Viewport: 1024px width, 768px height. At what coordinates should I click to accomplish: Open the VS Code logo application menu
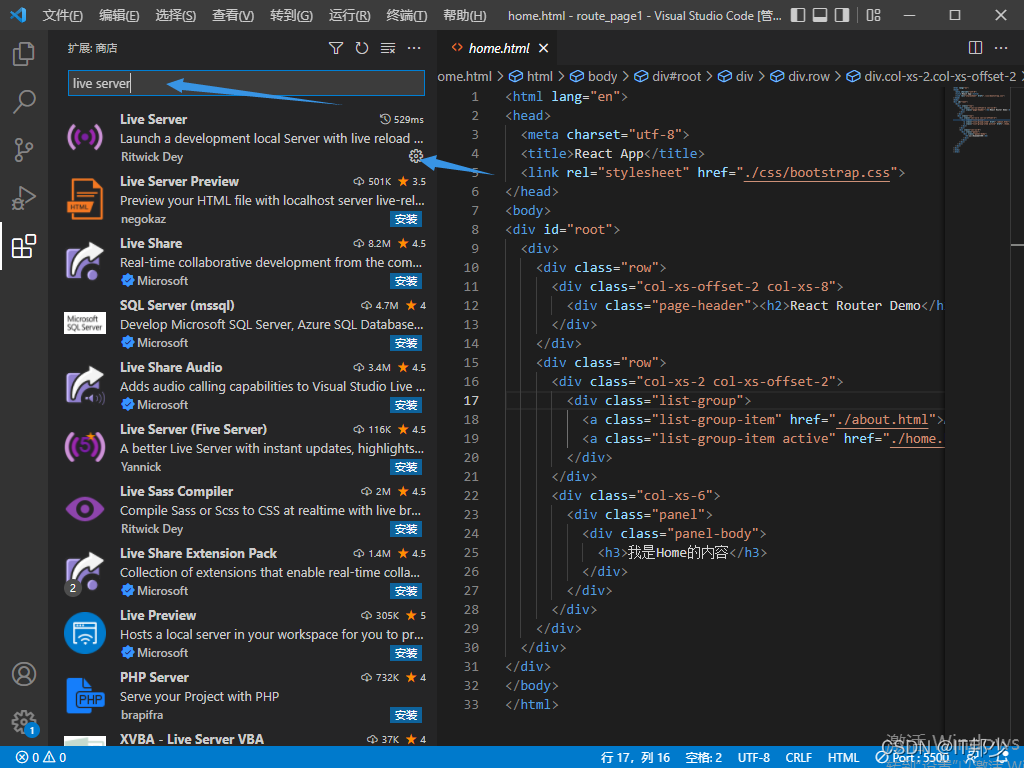(18, 15)
